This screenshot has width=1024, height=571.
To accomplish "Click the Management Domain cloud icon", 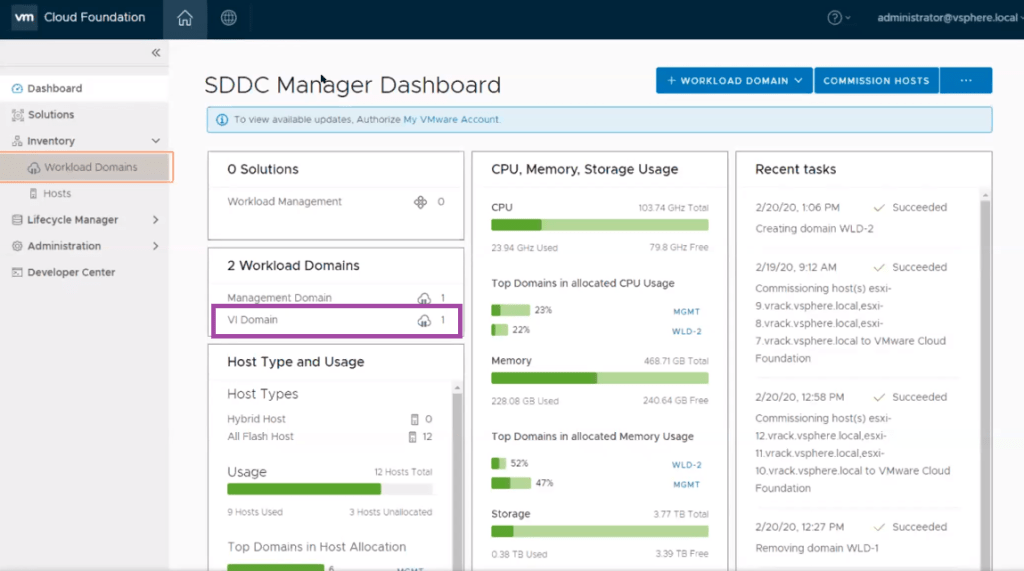I will pos(424,298).
